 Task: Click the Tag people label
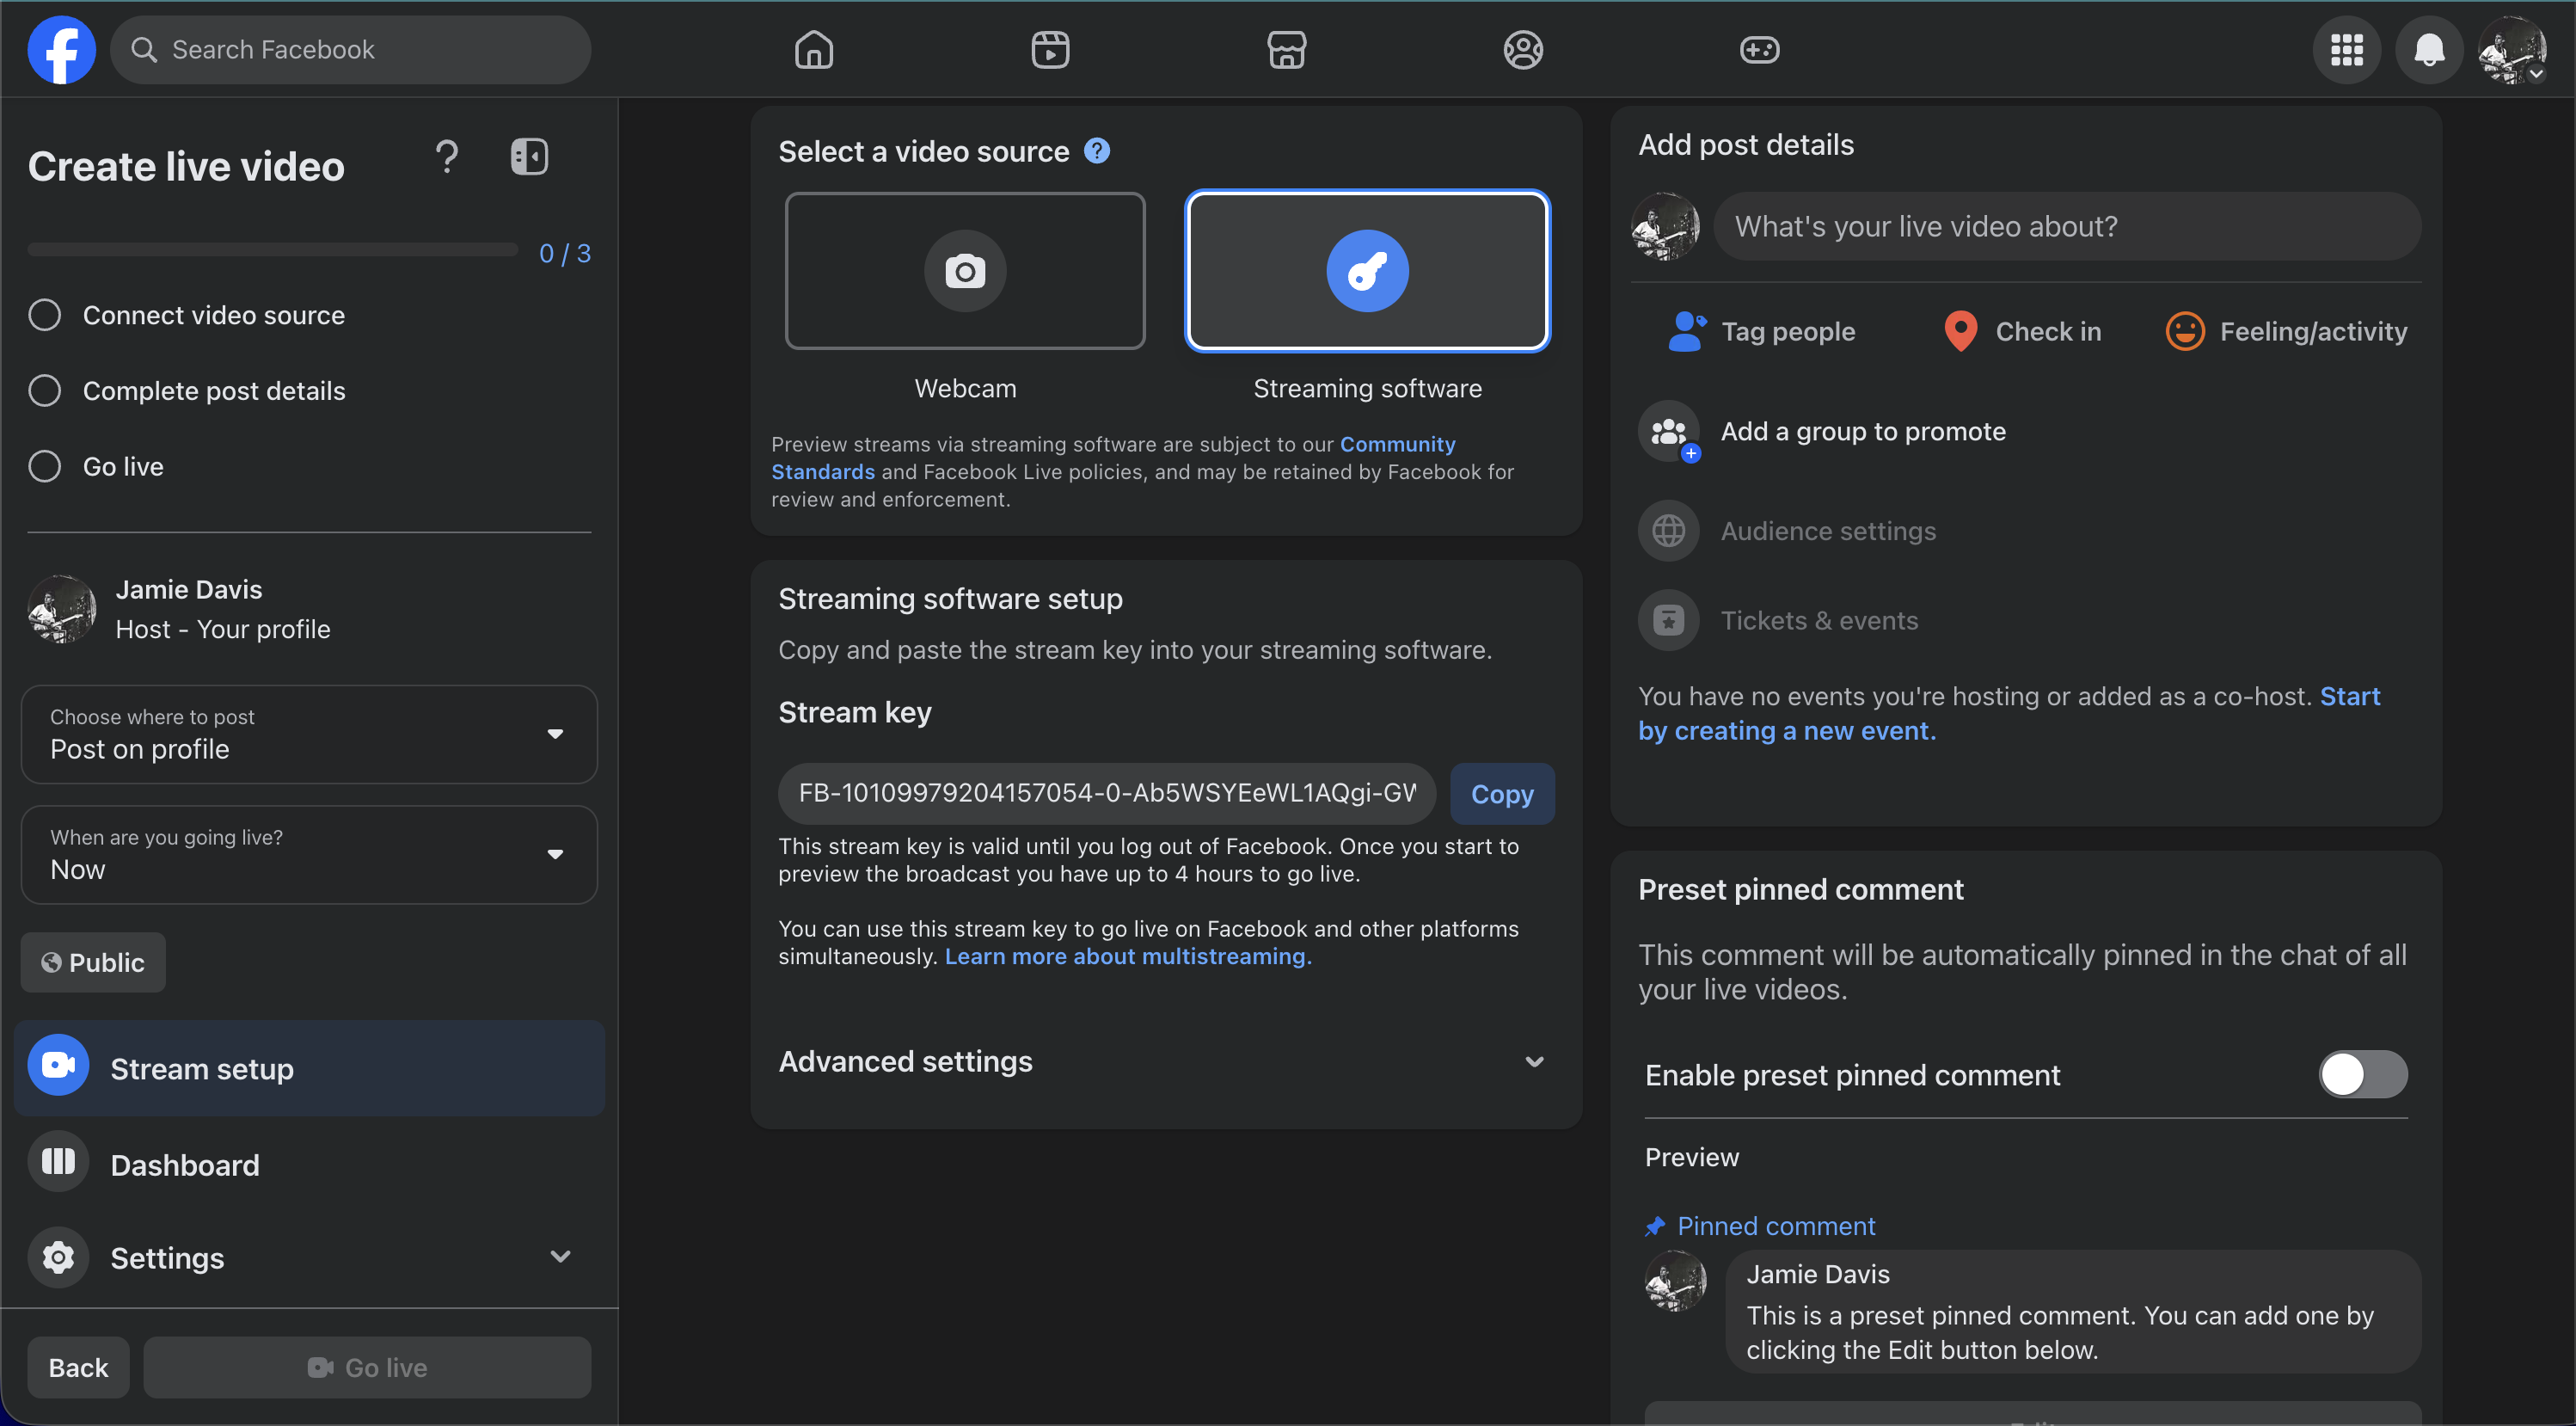tap(1788, 331)
